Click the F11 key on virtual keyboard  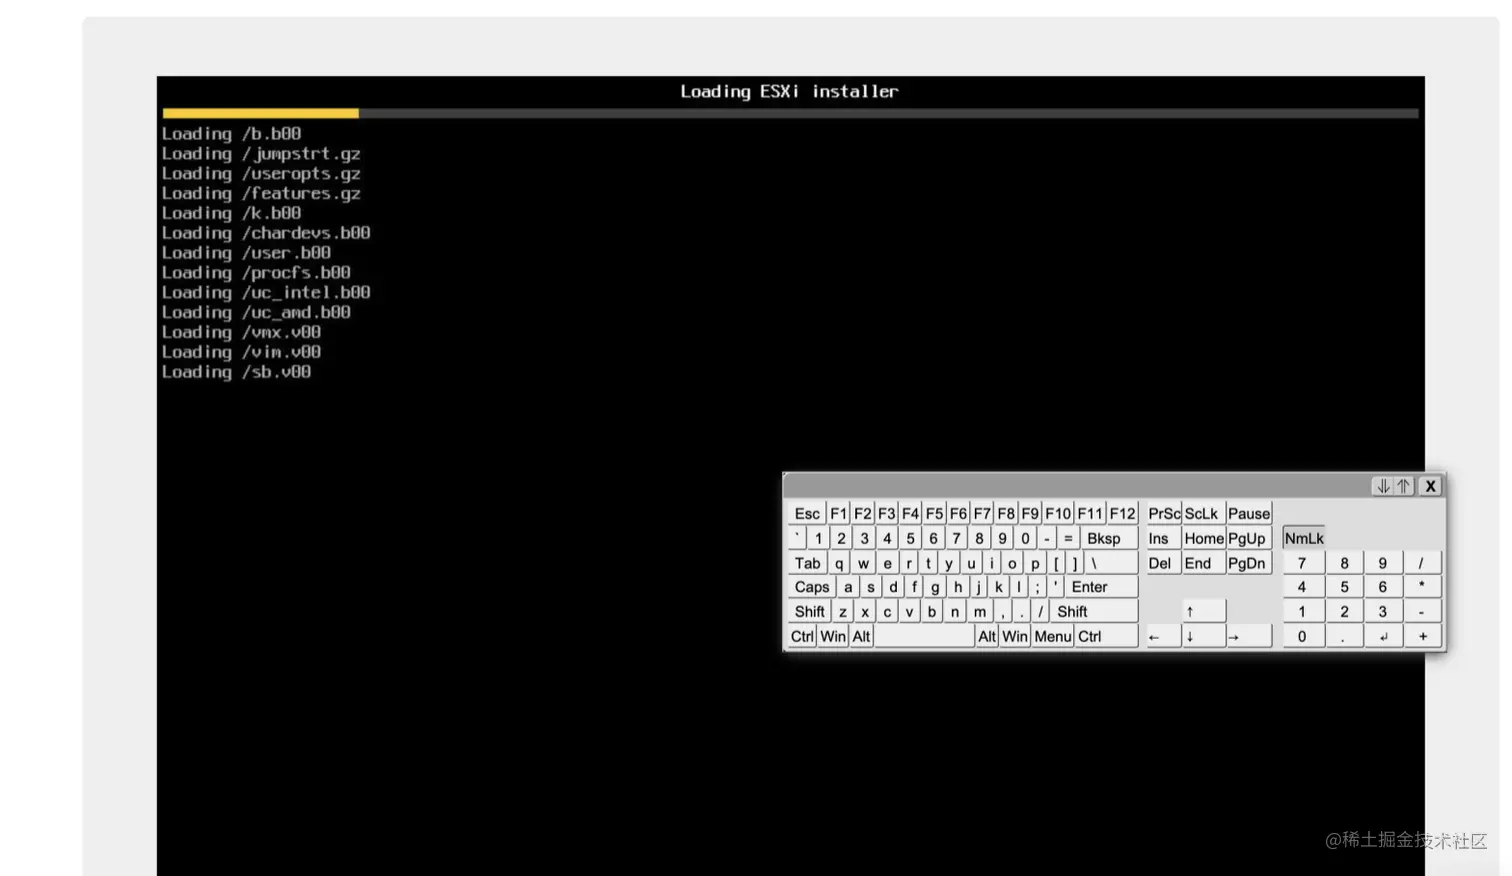point(1090,513)
